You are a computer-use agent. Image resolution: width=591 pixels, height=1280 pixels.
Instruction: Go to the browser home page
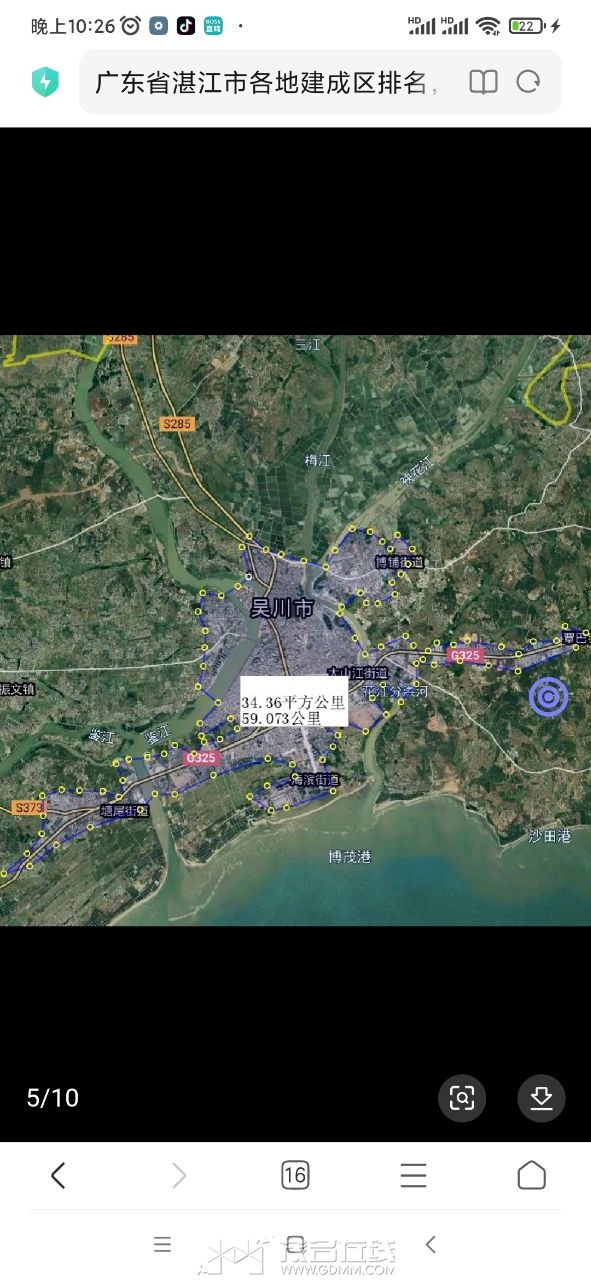[531, 1175]
